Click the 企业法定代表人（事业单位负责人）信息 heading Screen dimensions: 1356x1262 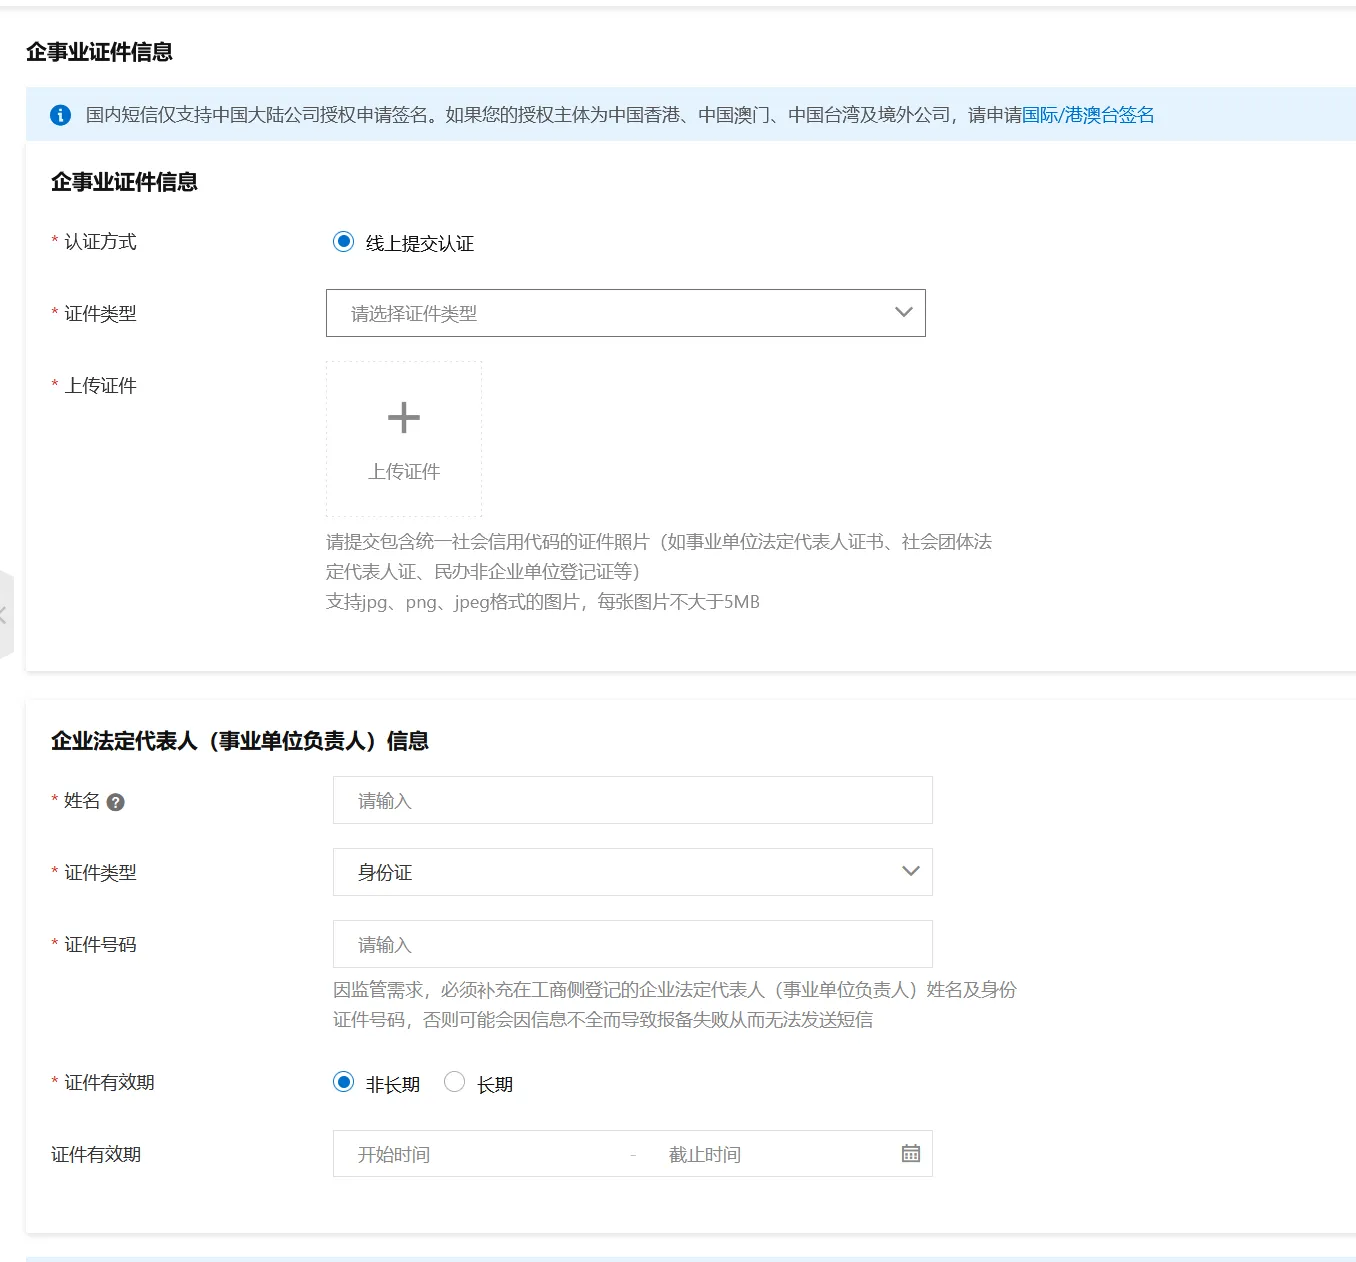click(240, 741)
